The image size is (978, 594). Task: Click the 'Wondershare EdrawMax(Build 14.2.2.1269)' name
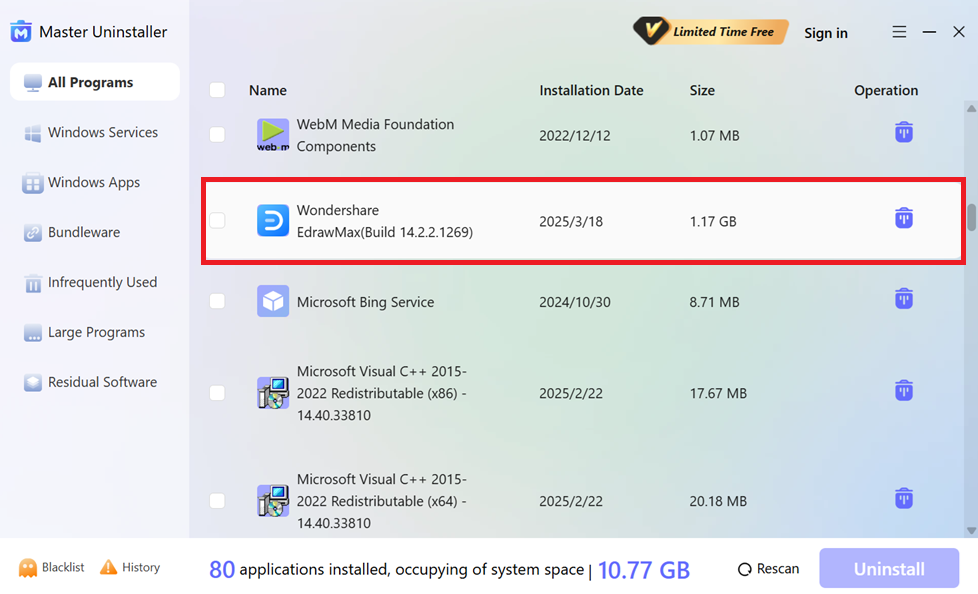(x=384, y=221)
